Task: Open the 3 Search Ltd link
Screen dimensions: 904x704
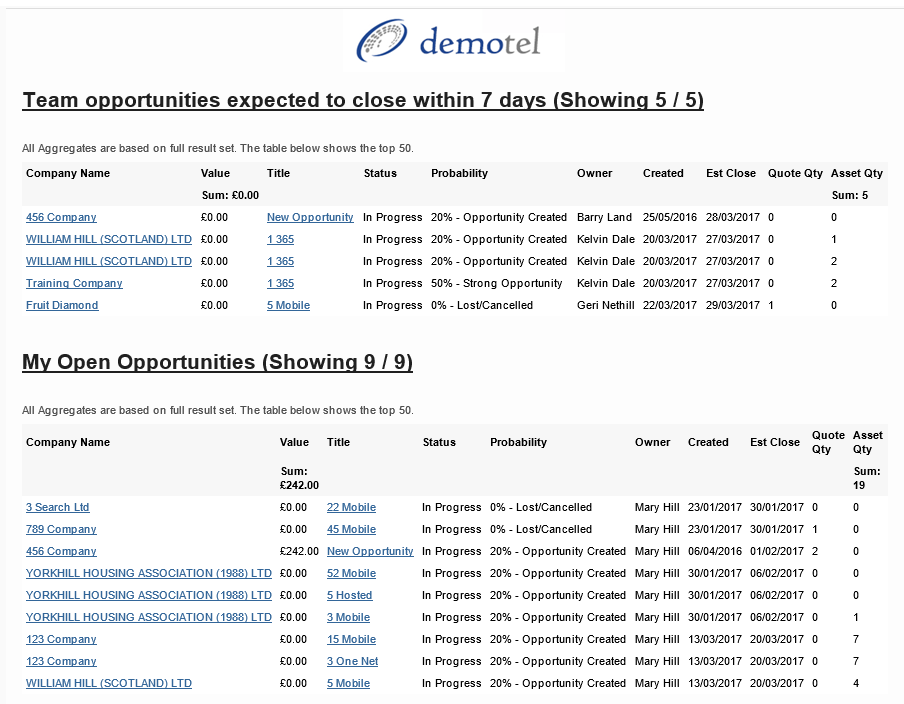Action: (58, 507)
